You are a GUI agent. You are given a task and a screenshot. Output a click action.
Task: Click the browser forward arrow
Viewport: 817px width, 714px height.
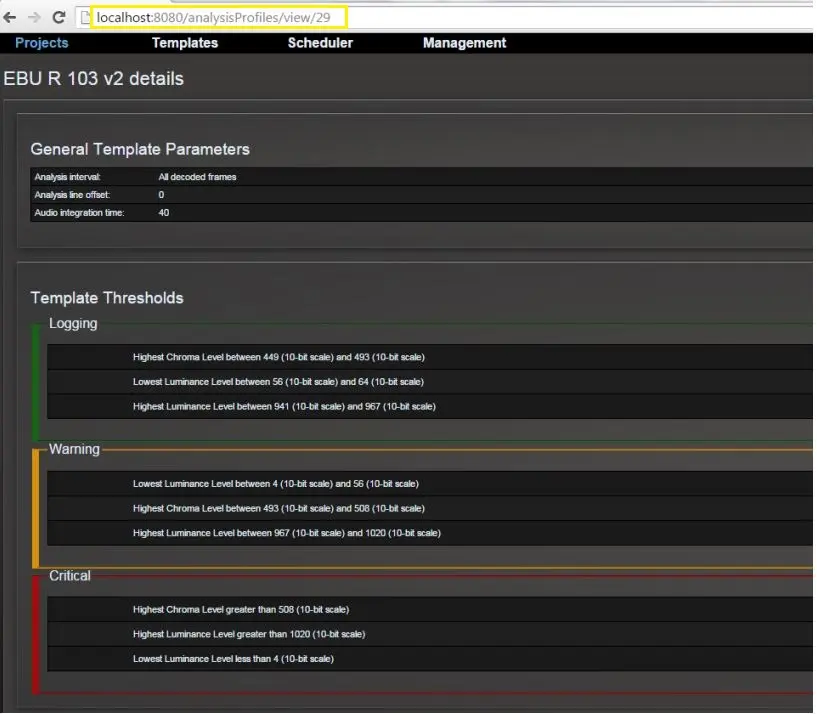[x=36, y=18]
